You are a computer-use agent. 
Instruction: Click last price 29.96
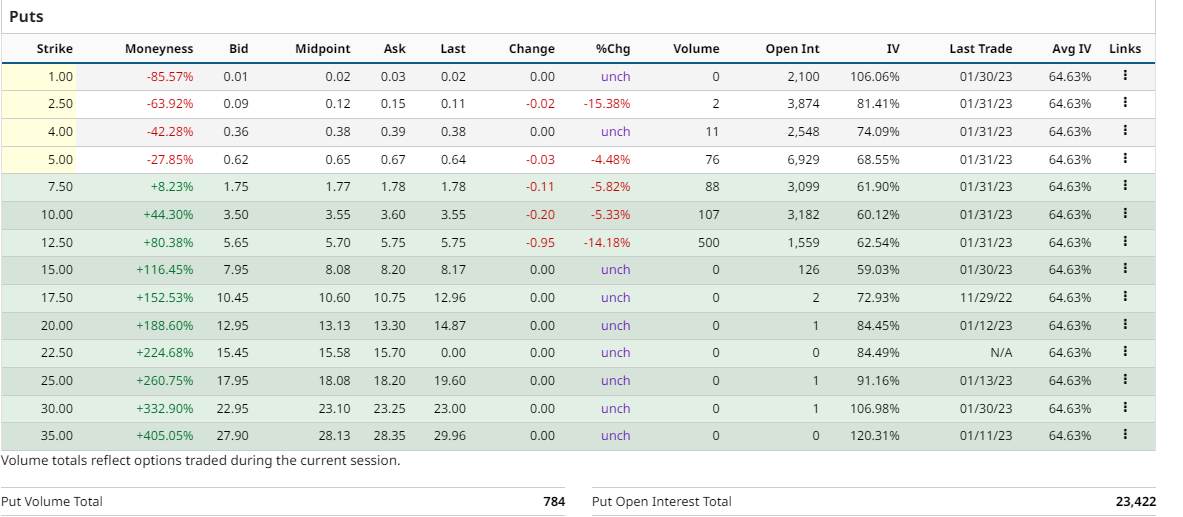pos(450,436)
